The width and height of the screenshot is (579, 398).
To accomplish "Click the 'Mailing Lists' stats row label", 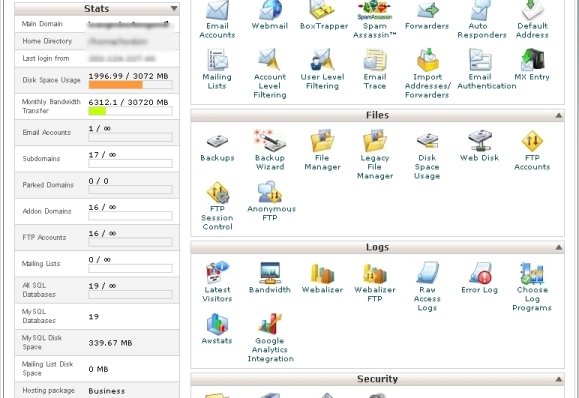I will click(x=41, y=264).
